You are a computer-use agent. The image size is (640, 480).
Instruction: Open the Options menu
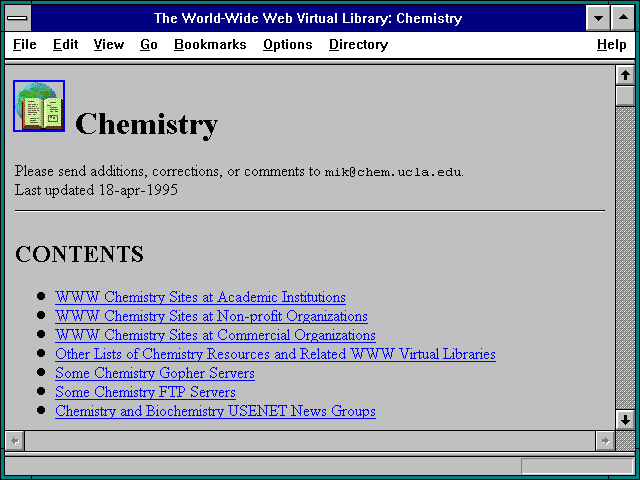(x=288, y=44)
